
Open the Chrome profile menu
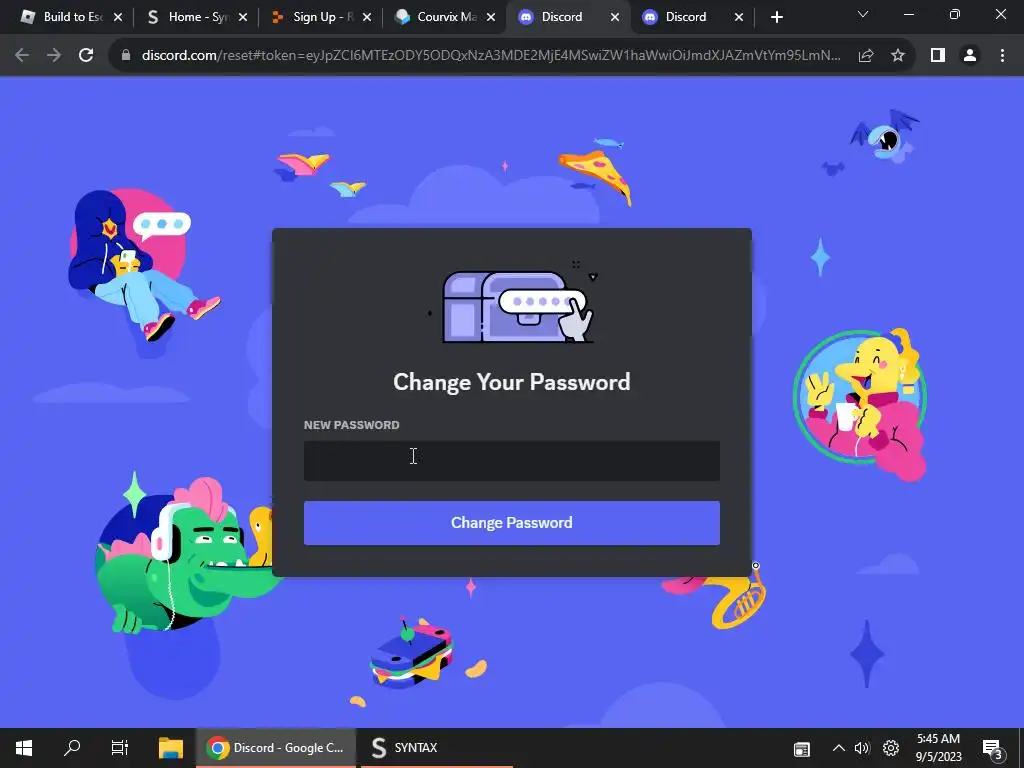pos(970,56)
